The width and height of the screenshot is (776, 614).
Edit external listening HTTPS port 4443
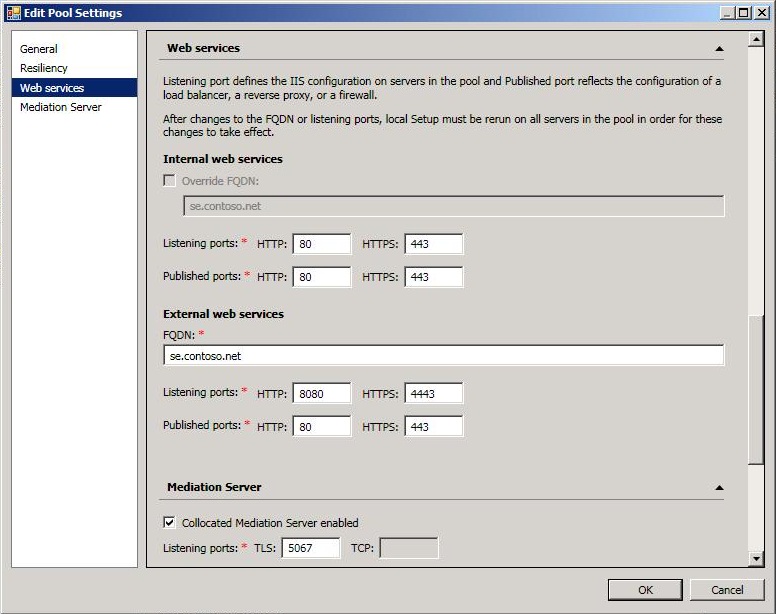(434, 394)
